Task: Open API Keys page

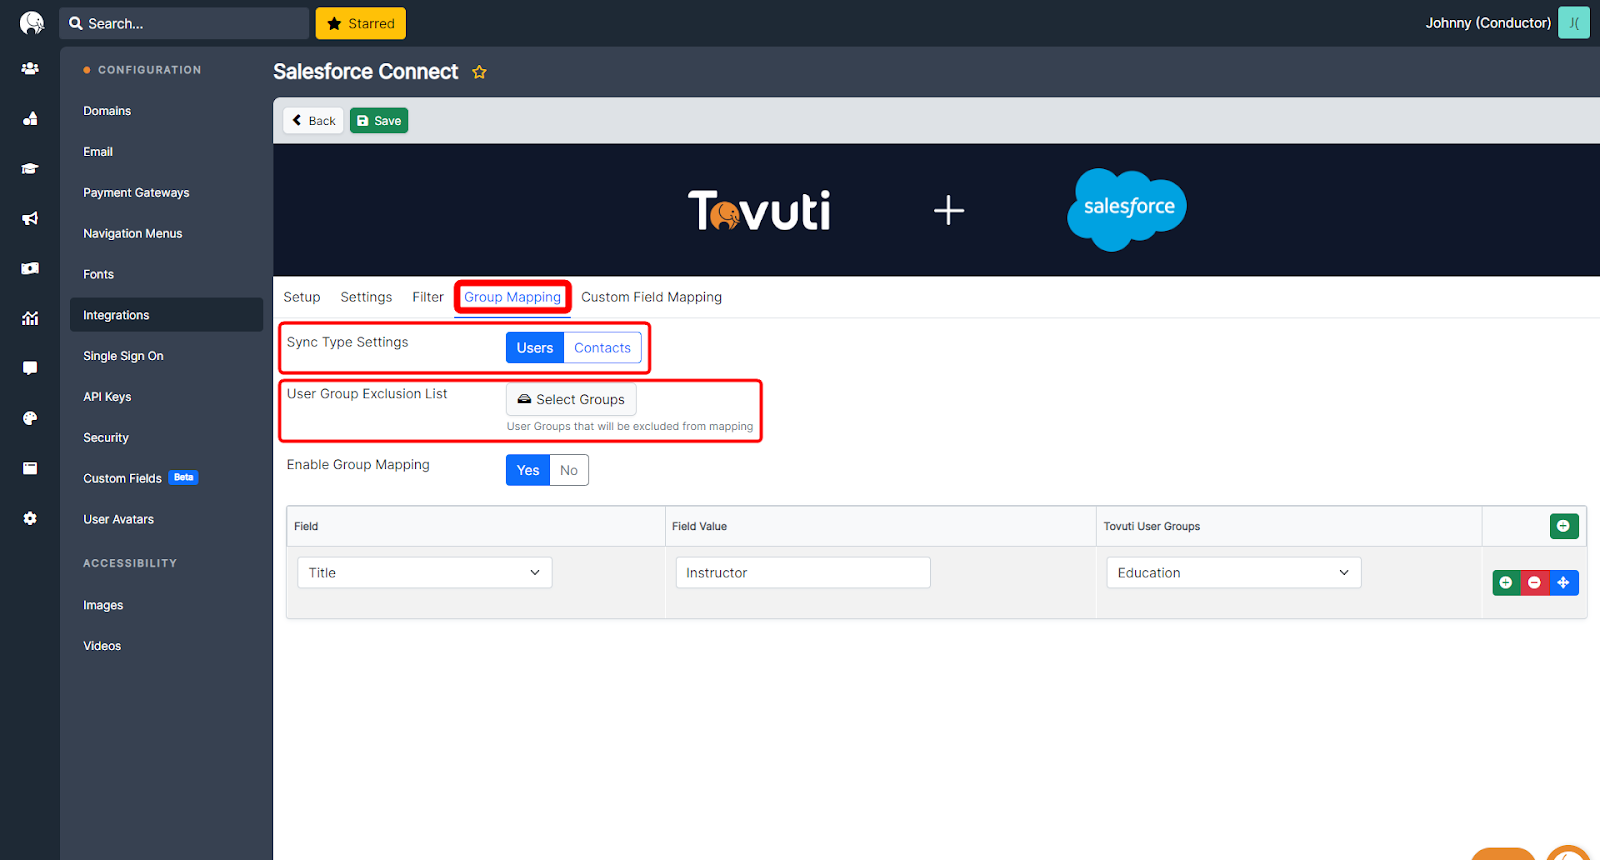Action: coord(107,397)
